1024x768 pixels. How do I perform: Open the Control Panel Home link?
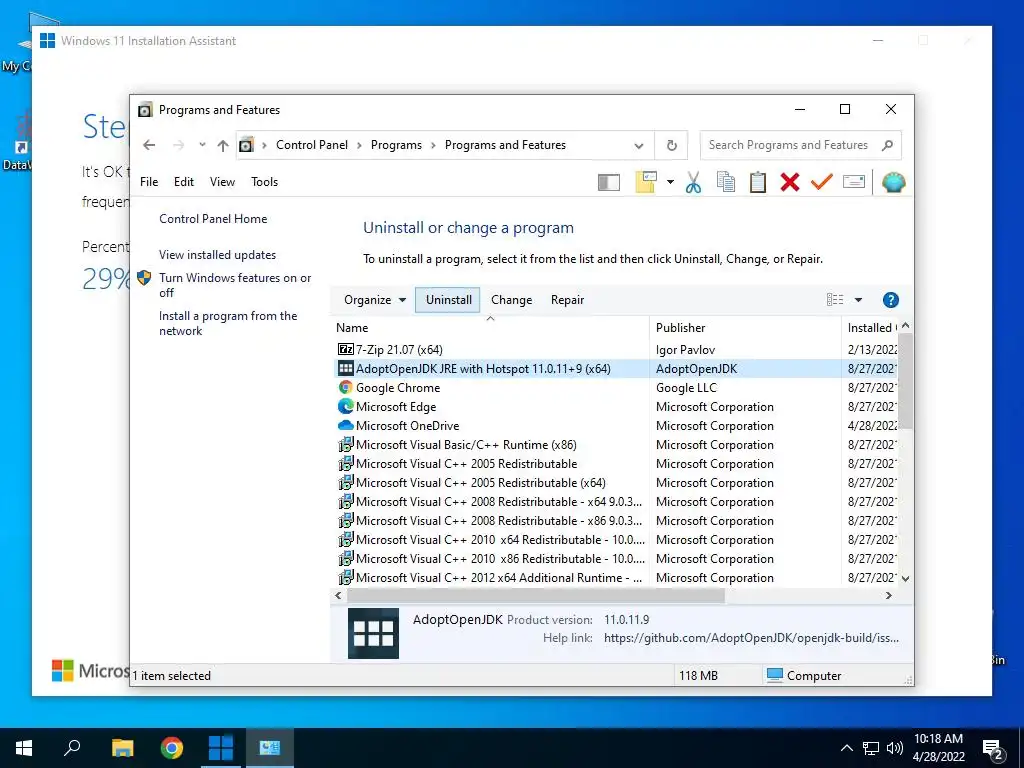(213, 219)
